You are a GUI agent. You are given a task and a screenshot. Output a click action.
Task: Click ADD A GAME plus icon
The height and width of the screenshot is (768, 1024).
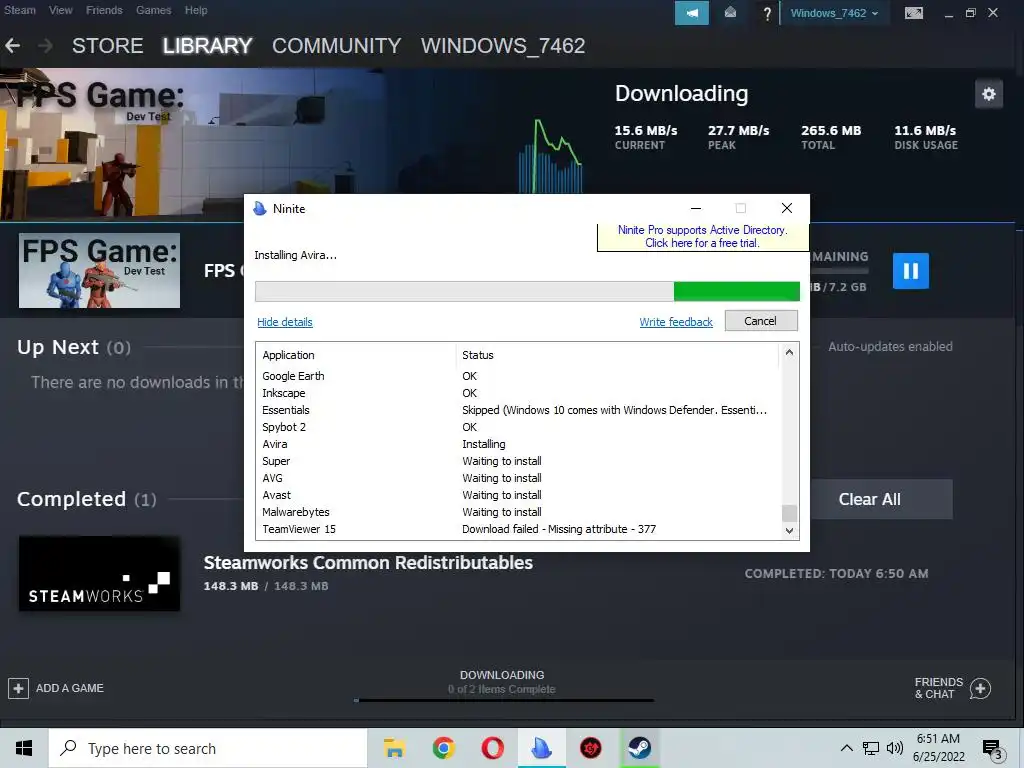click(18, 688)
